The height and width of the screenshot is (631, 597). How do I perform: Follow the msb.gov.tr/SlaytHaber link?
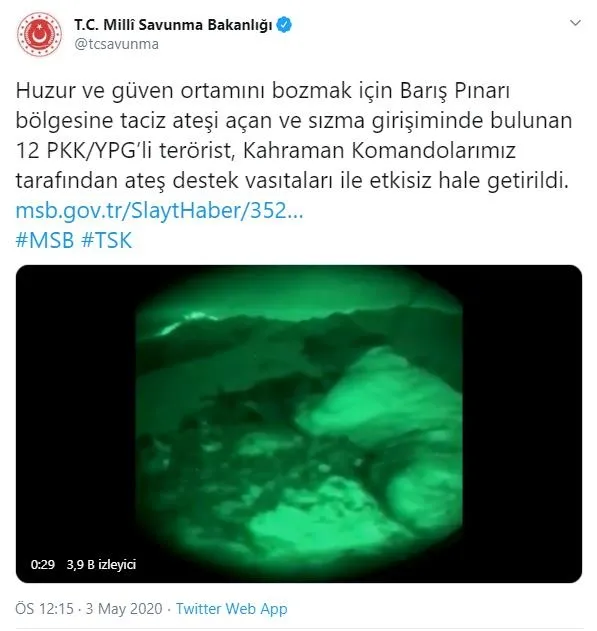[x=159, y=210]
